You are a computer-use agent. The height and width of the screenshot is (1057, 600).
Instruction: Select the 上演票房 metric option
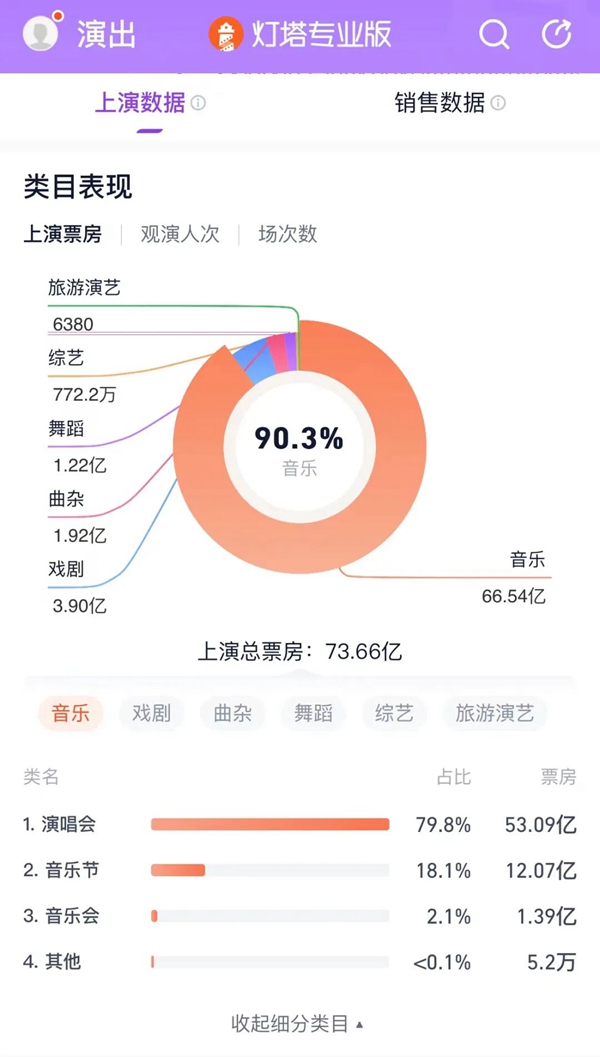pyautogui.click(x=62, y=234)
